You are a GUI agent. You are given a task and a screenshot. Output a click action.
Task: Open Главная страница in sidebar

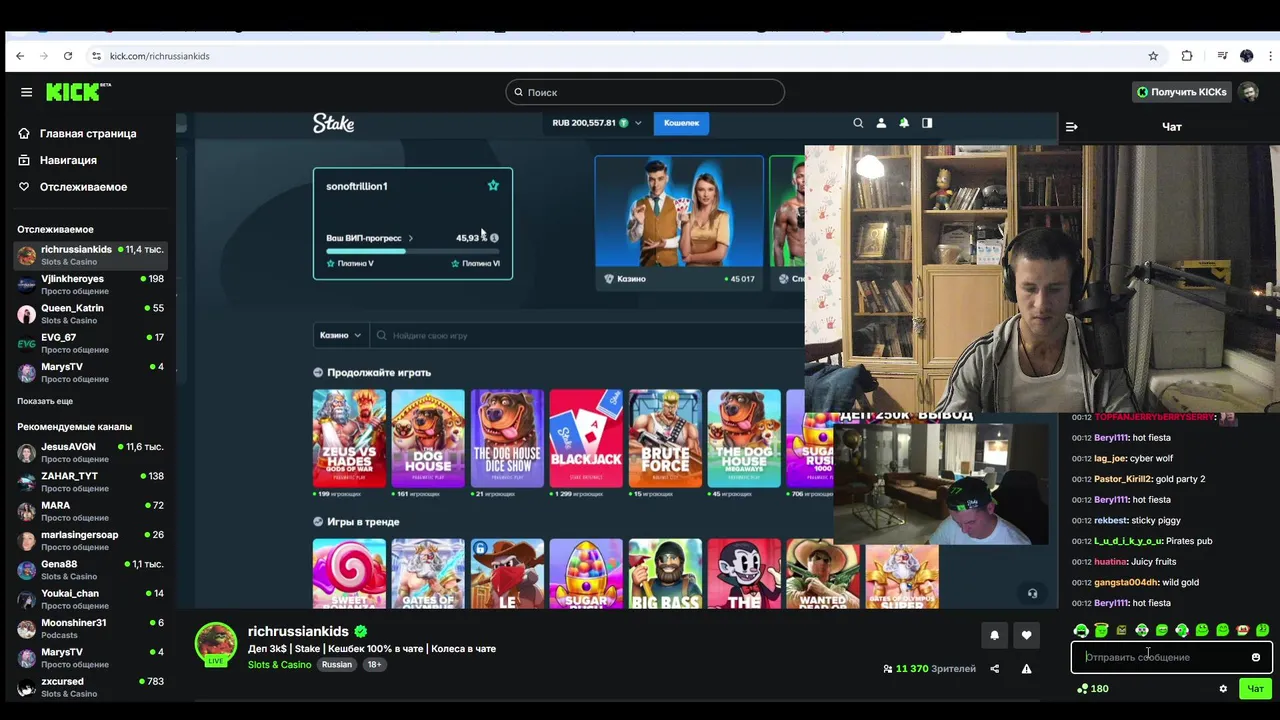pyautogui.click(x=88, y=133)
